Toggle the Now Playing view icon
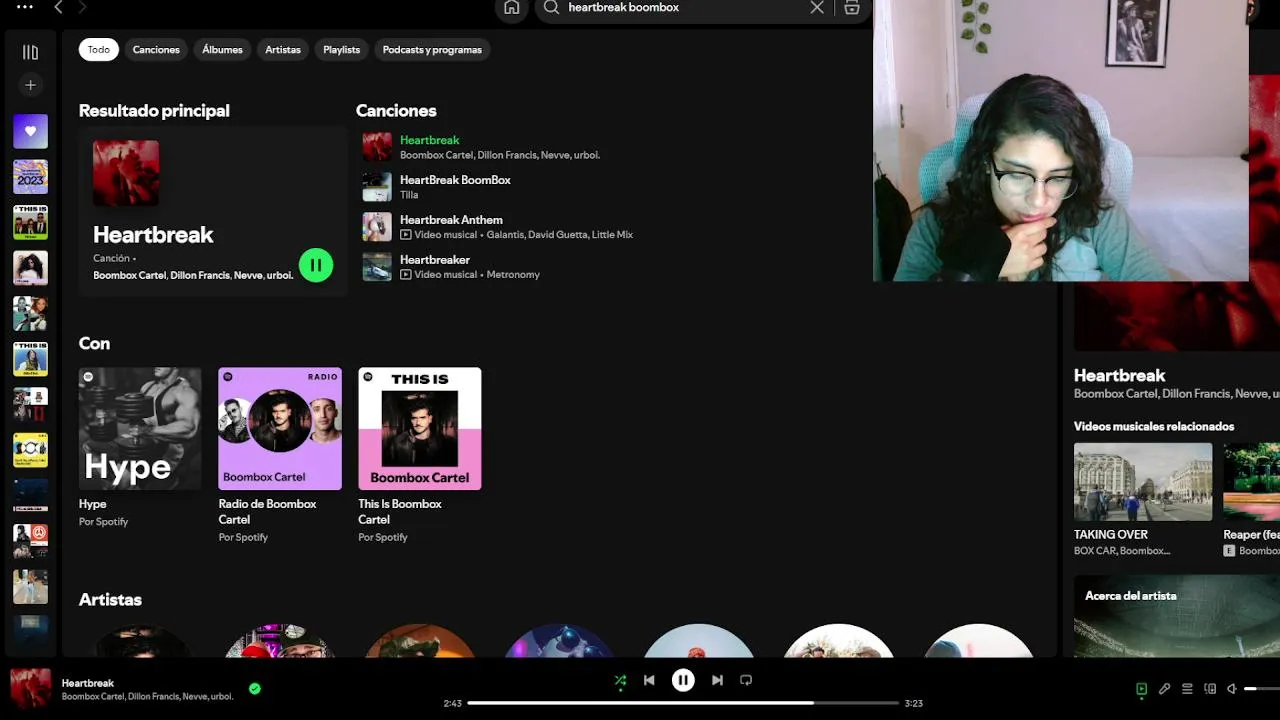1280x720 pixels. point(1142,689)
